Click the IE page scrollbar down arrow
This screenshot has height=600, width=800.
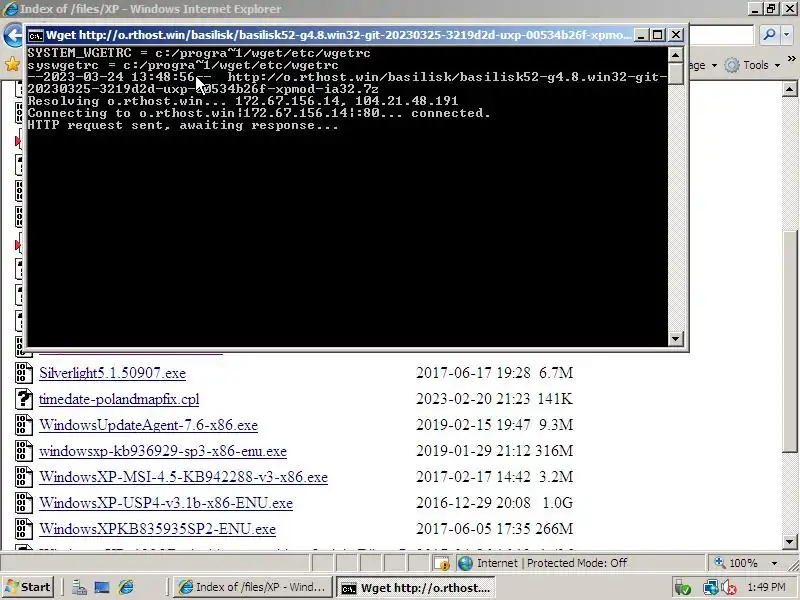click(x=789, y=542)
